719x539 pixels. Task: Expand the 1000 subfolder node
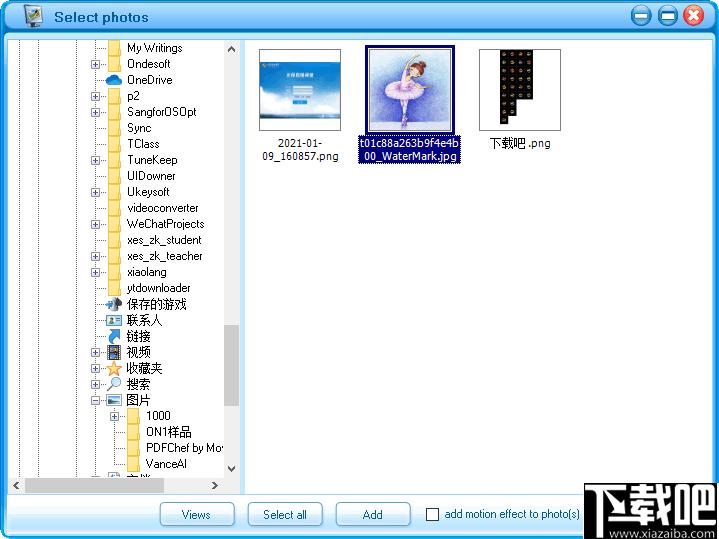click(x=114, y=417)
